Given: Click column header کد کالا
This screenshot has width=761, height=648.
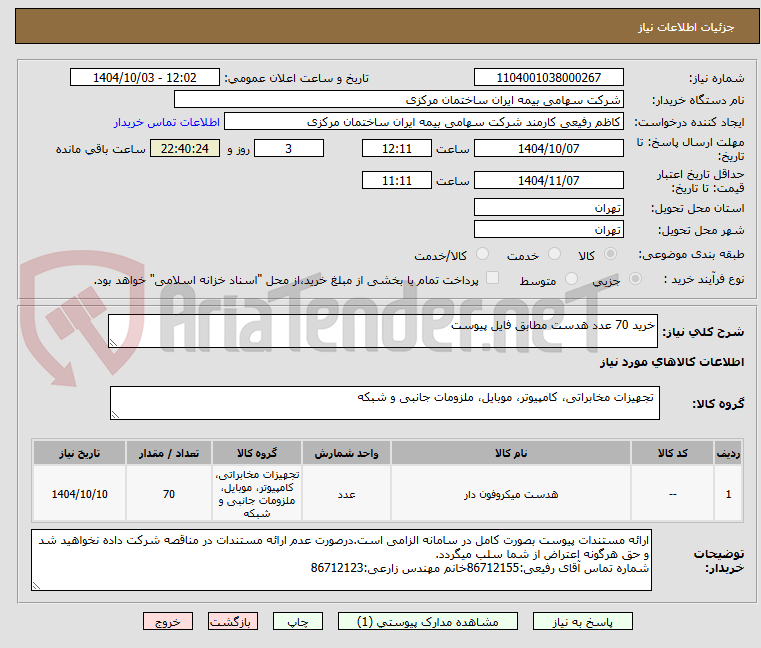Looking at the screenshot, I should click(x=673, y=453).
